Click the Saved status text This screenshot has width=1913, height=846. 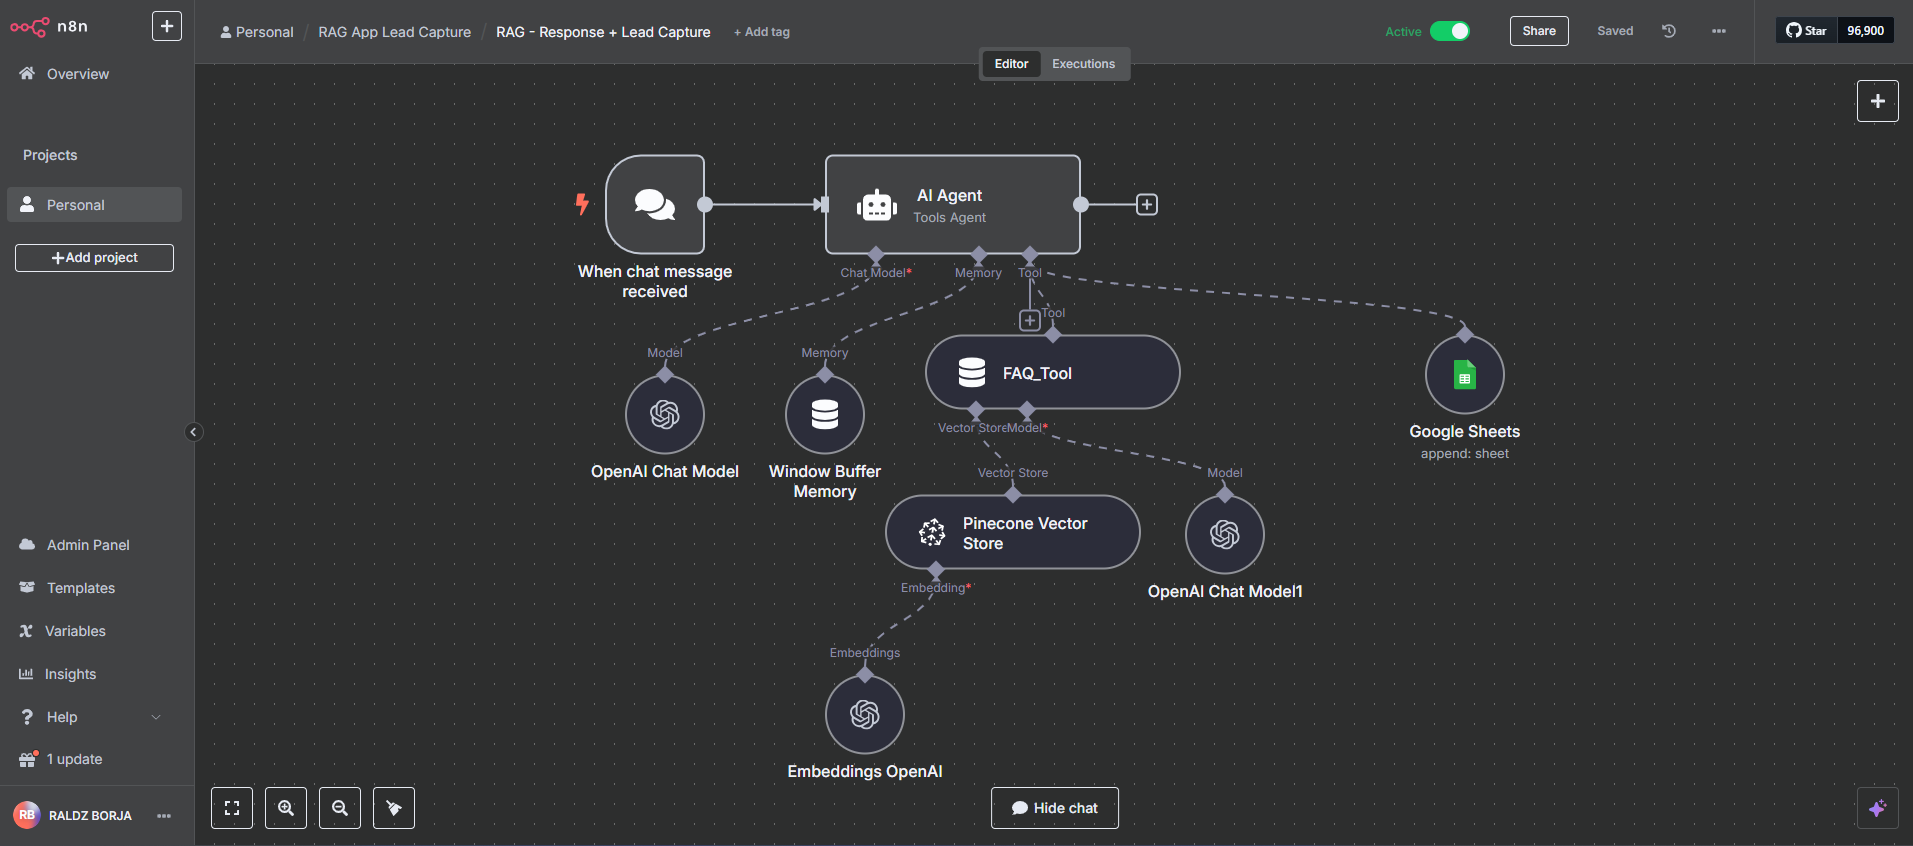pyautogui.click(x=1615, y=31)
